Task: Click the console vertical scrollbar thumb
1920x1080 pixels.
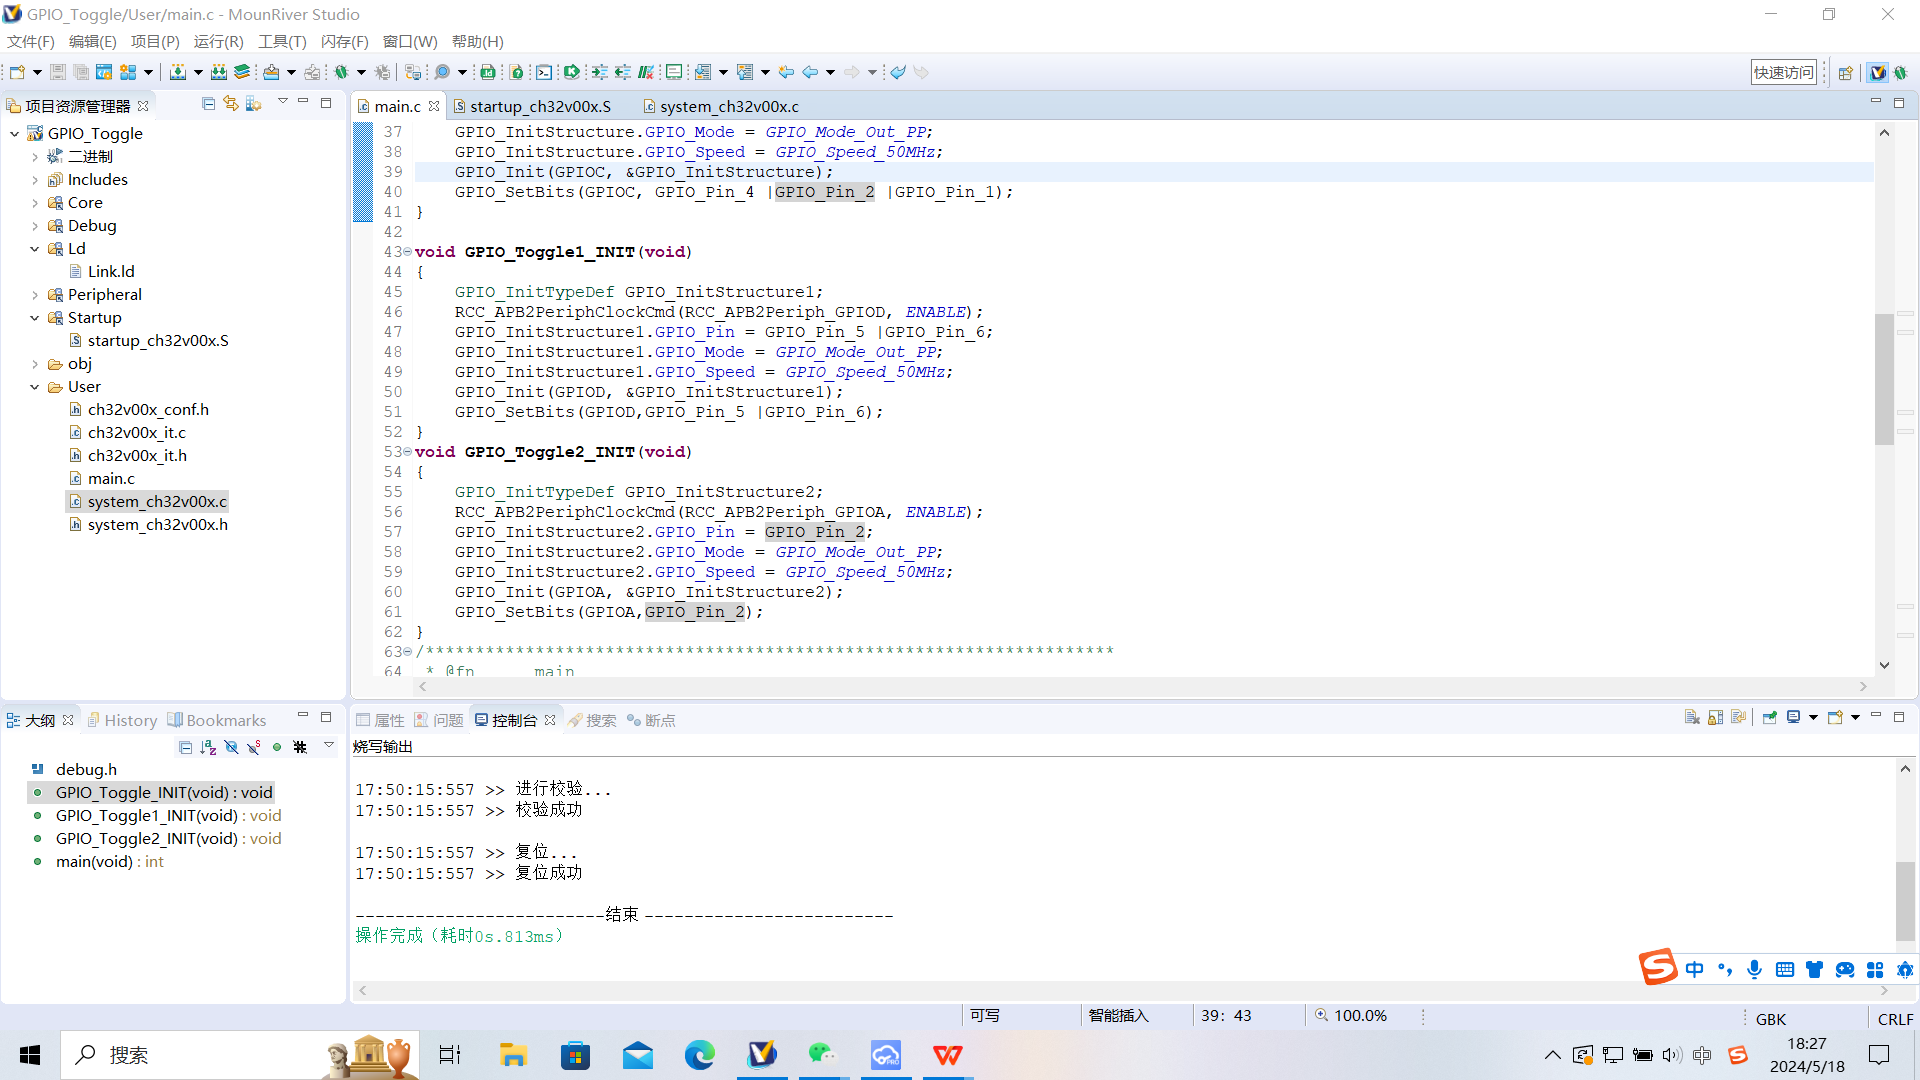Action: tap(1905, 900)
